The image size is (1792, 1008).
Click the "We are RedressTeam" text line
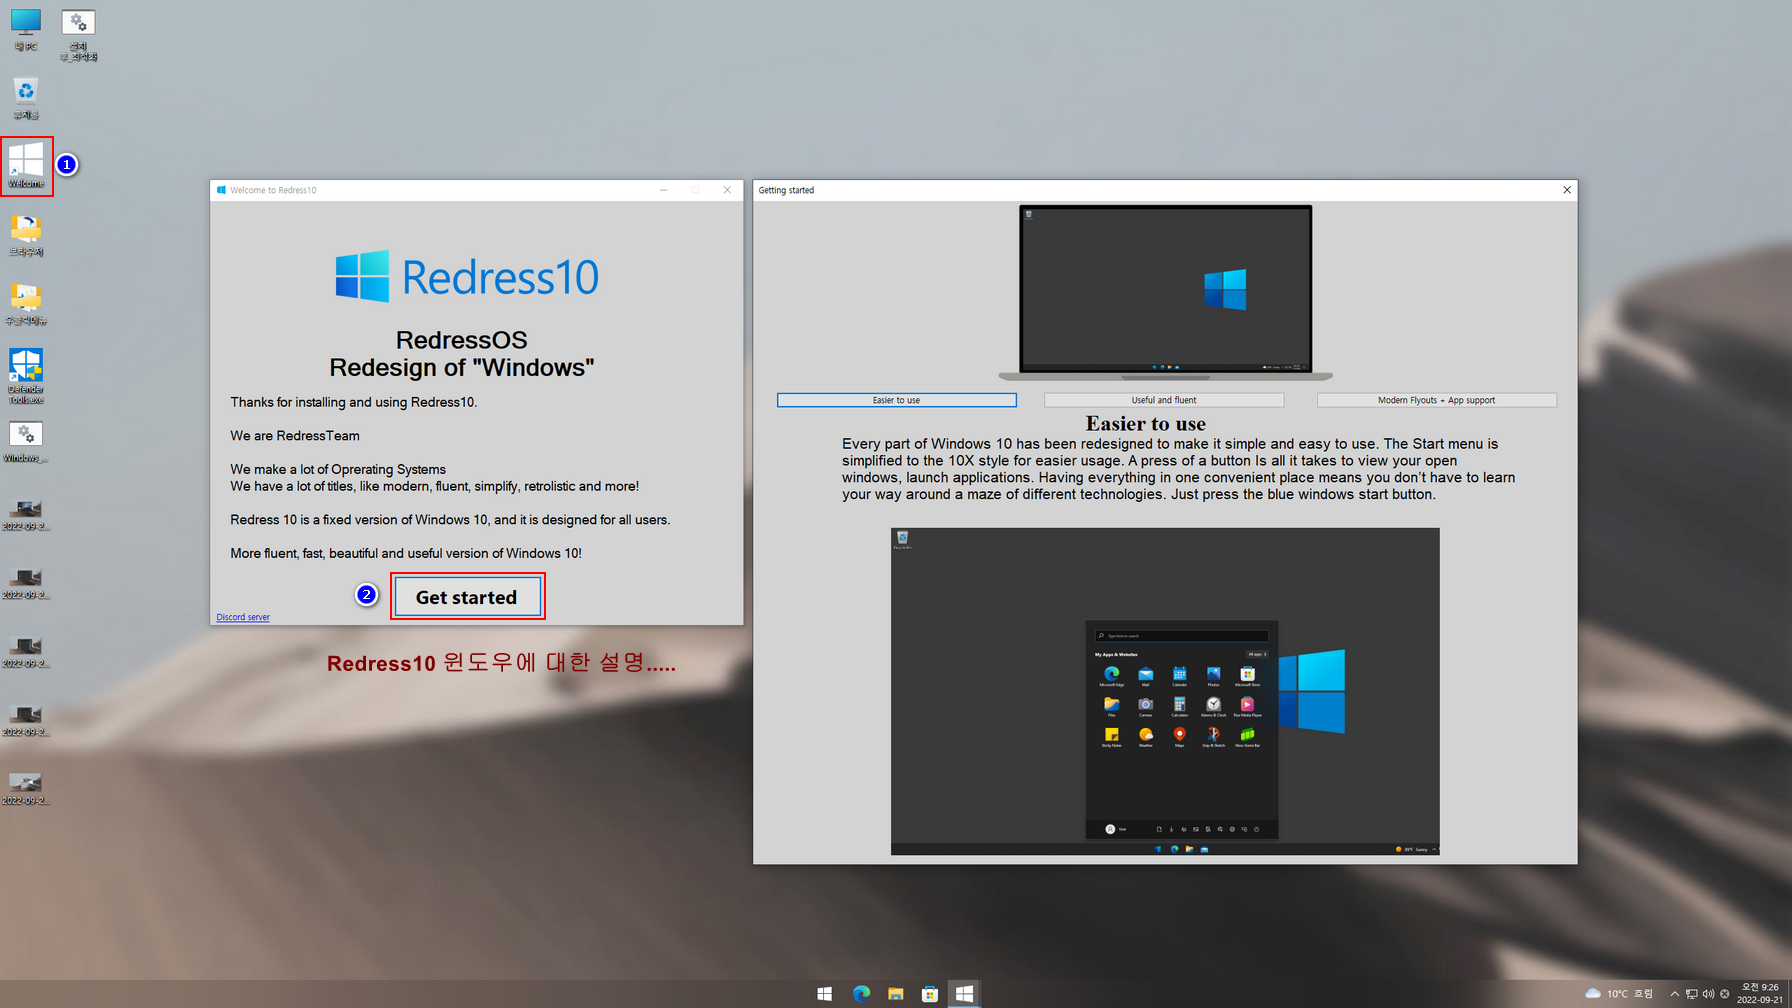(x=295, y=436)
